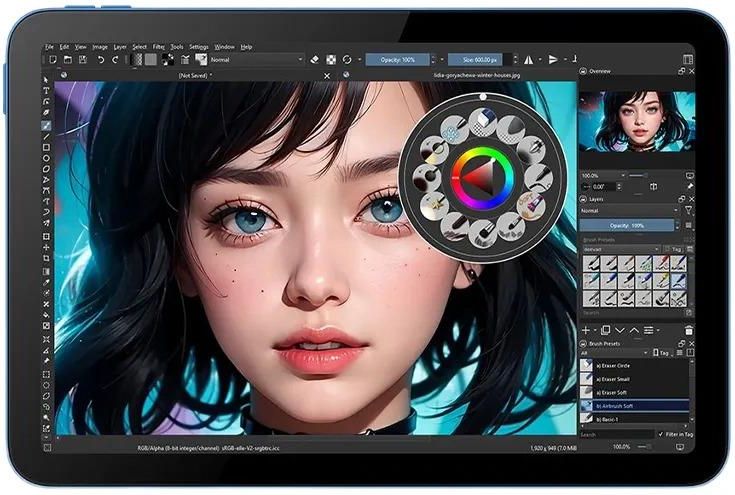The height and width of the screenshot is (495, 735).
Task: Click the reload brush preset icon
Action: 346,60
